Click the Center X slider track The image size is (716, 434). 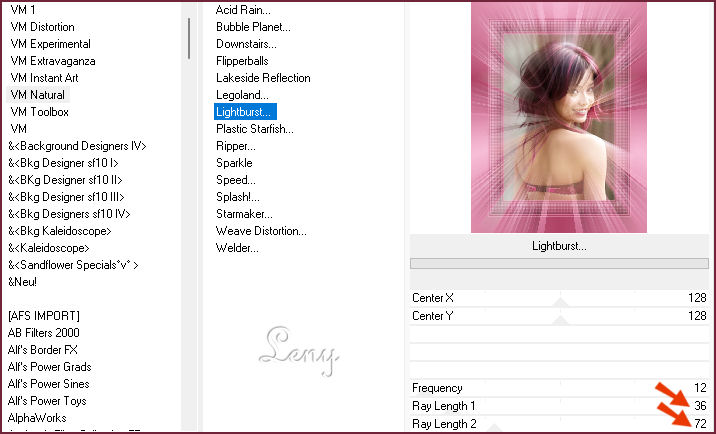coord(560,299)
